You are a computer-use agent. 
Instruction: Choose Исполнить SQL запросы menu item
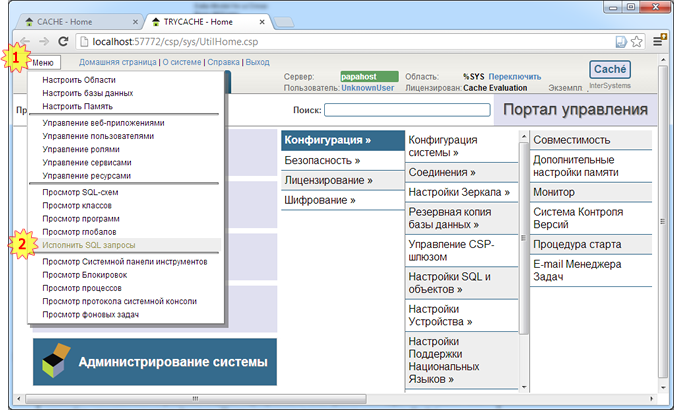[x=89, y=245]
